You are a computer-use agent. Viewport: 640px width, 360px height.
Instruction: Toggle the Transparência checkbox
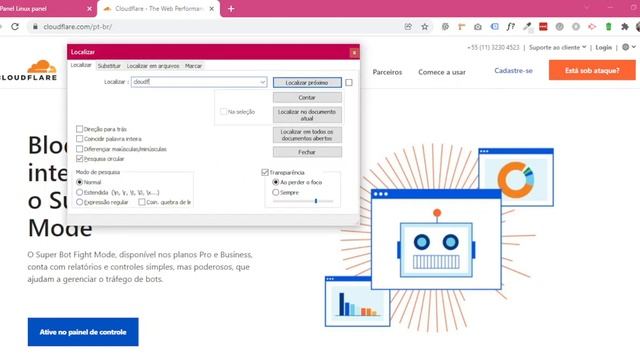point(265,172)
